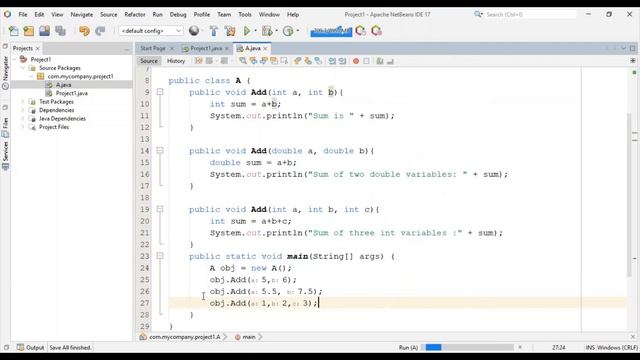This screenshot has width=640, height=360.
Task: Collapse main method fold at line 23
Action: click(160, 256)
